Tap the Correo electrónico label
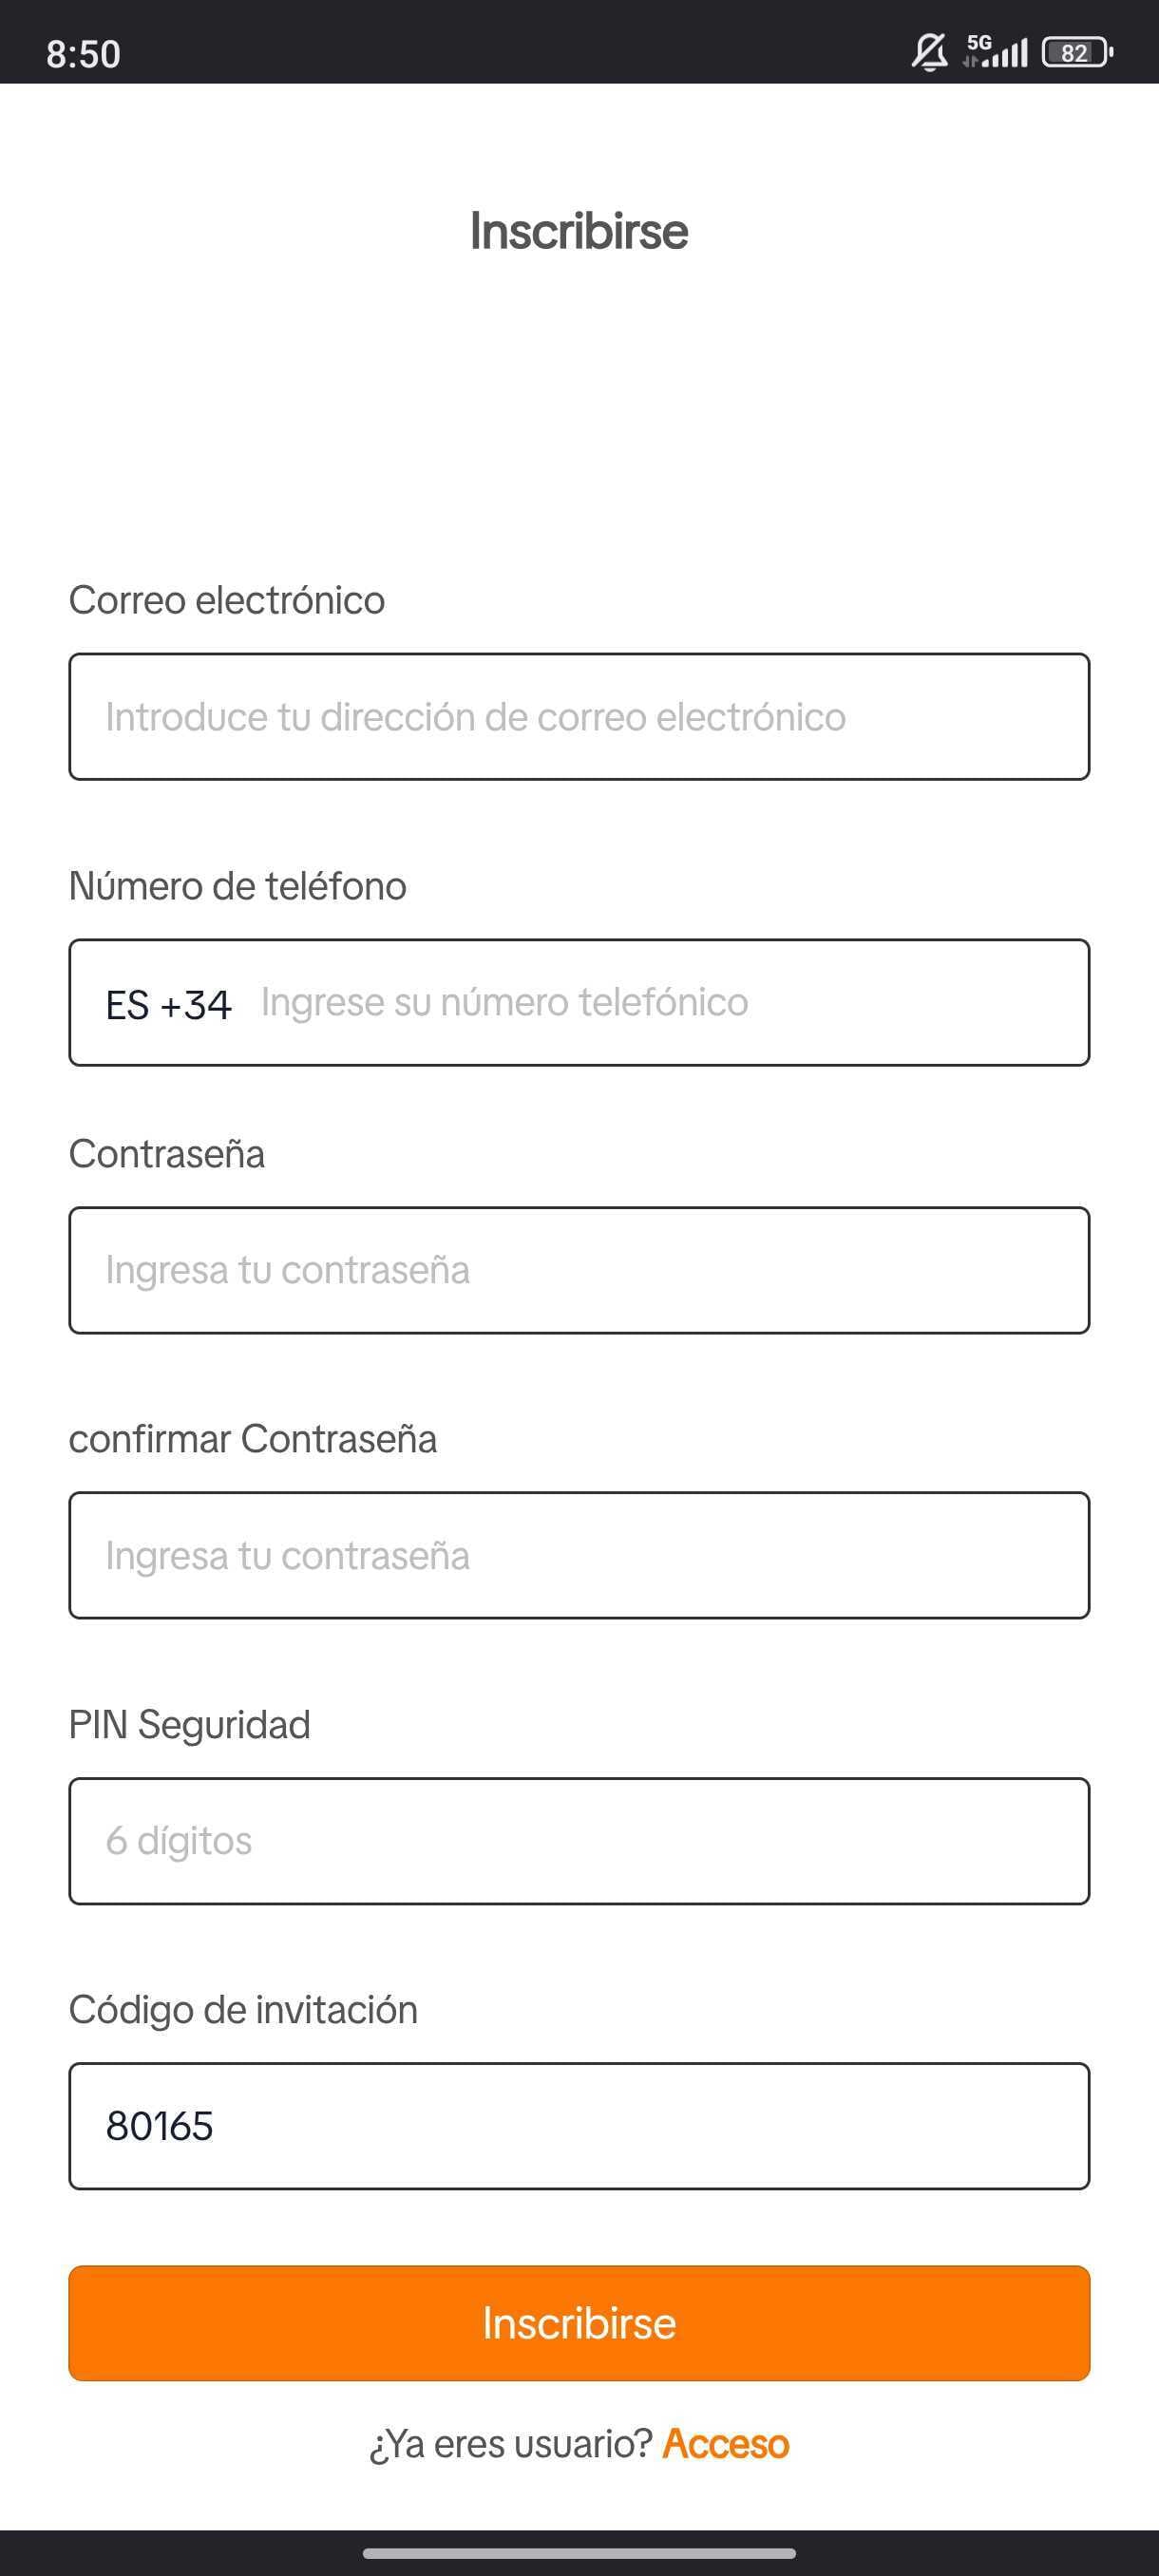The width and height of the screenshot is (1159, 2576). click(x=227, y=600)
